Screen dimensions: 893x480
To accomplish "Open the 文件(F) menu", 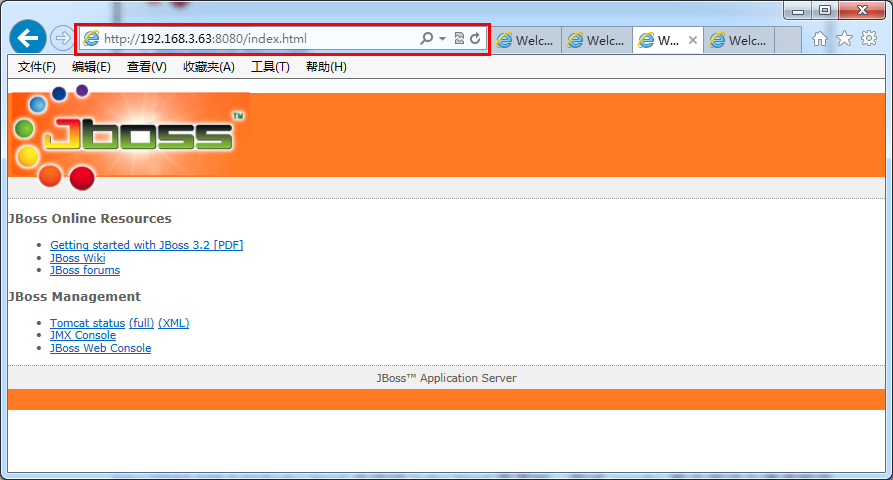I will pos(36,67).
